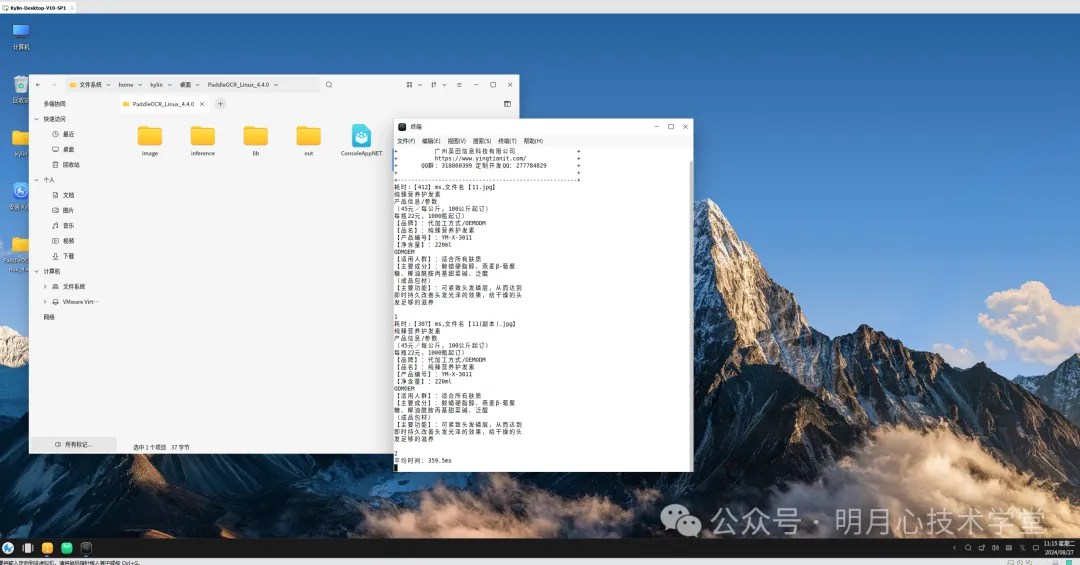Screen dimensions: 1080x565
Task: Select the PaddleOCR_Linux_4.4.0 tab
Action: pos(163,104)
